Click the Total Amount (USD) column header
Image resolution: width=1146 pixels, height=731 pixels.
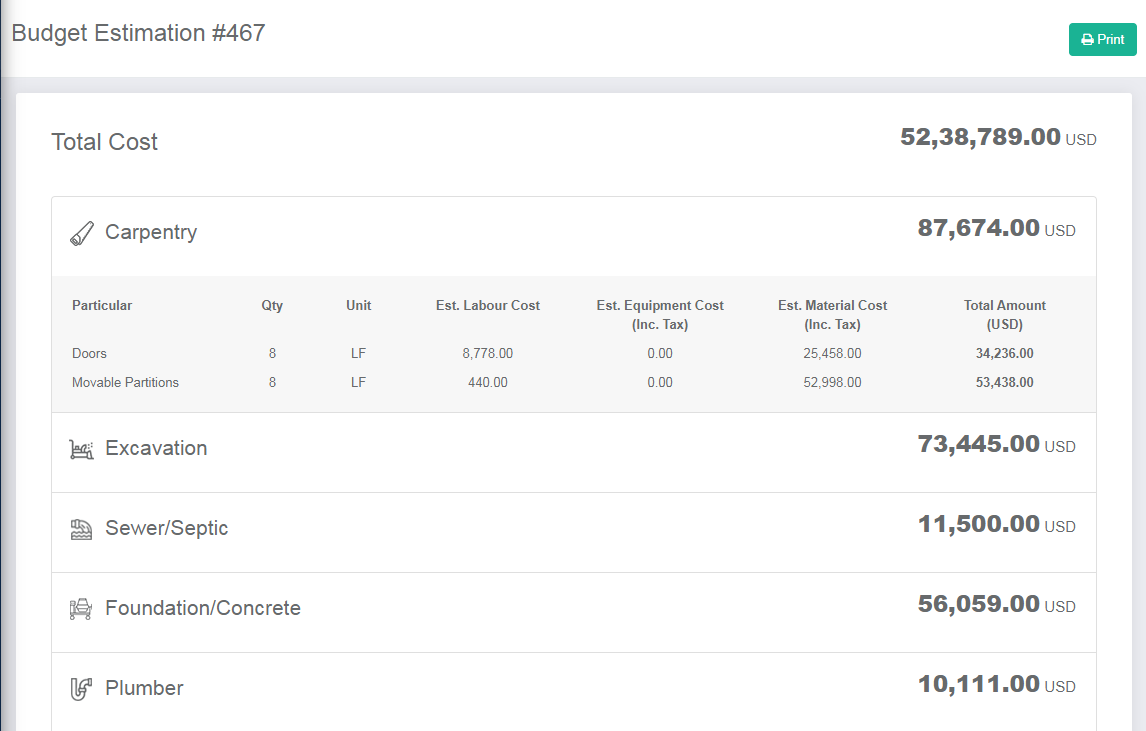pyautogui.click(x=1004, y=315)
